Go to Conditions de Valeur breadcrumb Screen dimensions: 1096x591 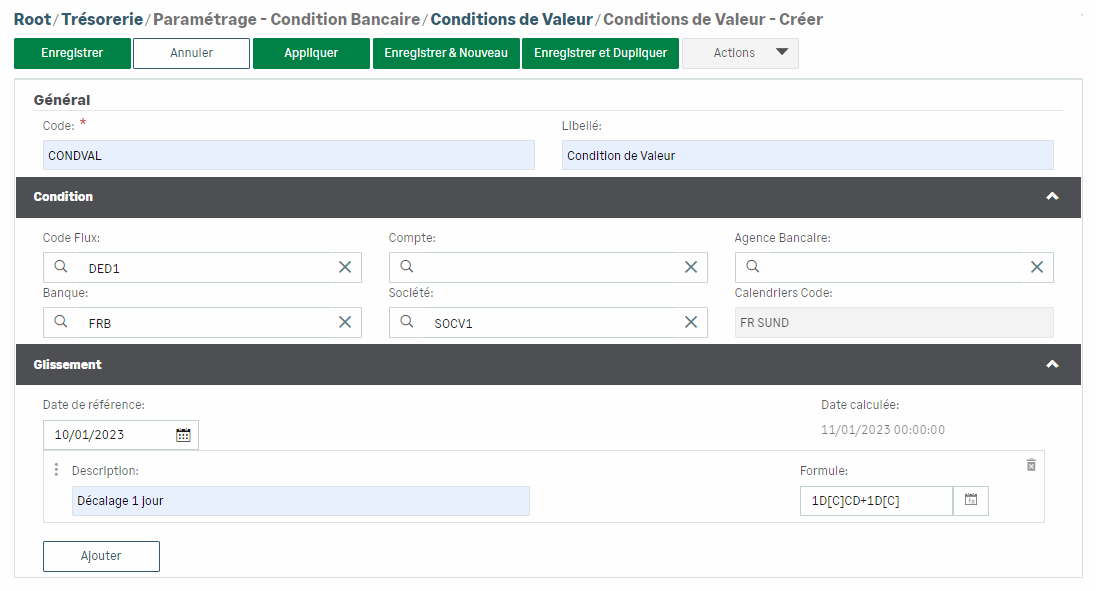(x=511, y=19)
